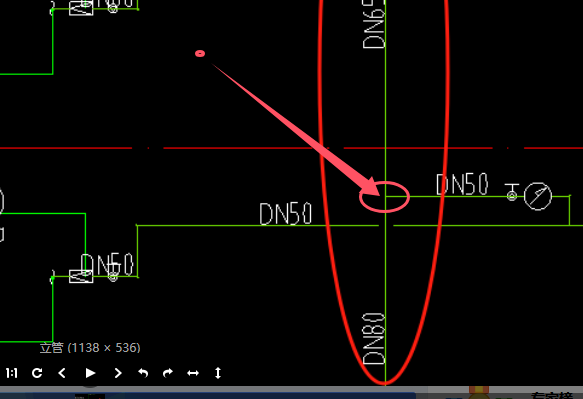
Task: Advance to the next image
Action: tap(118, 373)
